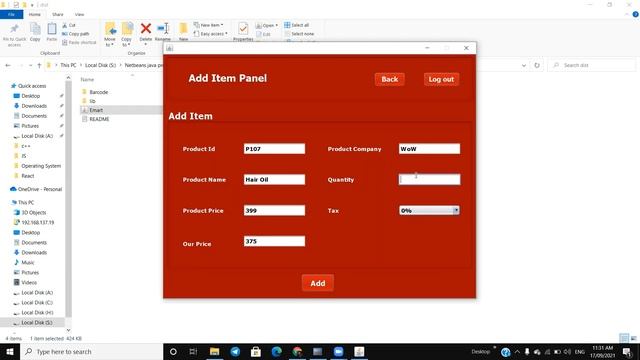This screenshot has height=360, width=640.
Task: Open File Explorer from the taskbar
Action: click(x=214, y=351)
